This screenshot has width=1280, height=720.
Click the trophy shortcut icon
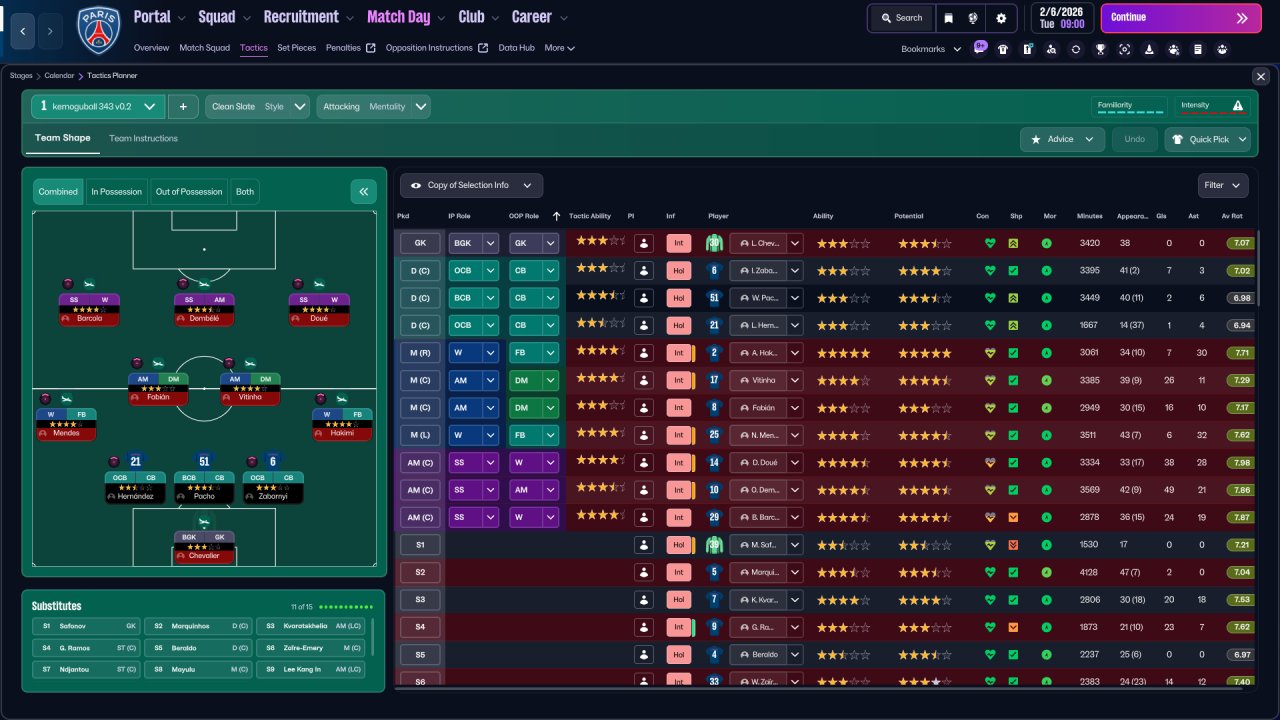point(1100,49)
